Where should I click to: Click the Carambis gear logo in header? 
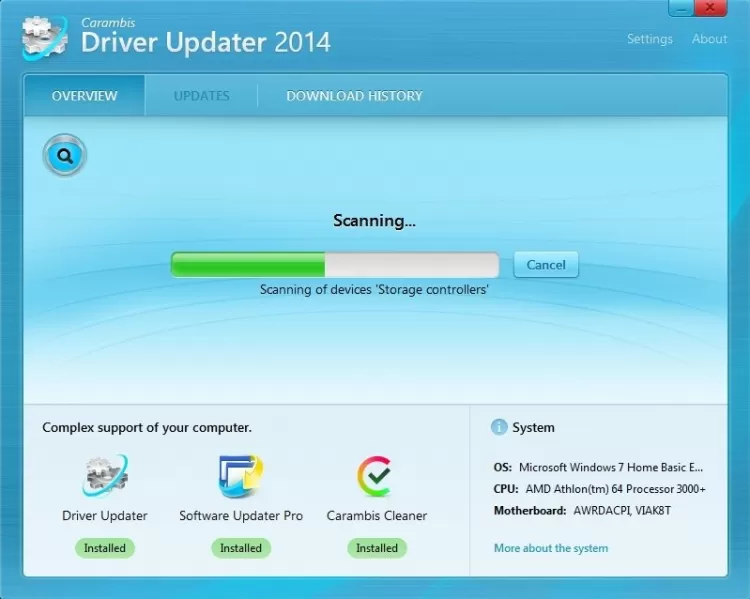(x=45, y=37)
